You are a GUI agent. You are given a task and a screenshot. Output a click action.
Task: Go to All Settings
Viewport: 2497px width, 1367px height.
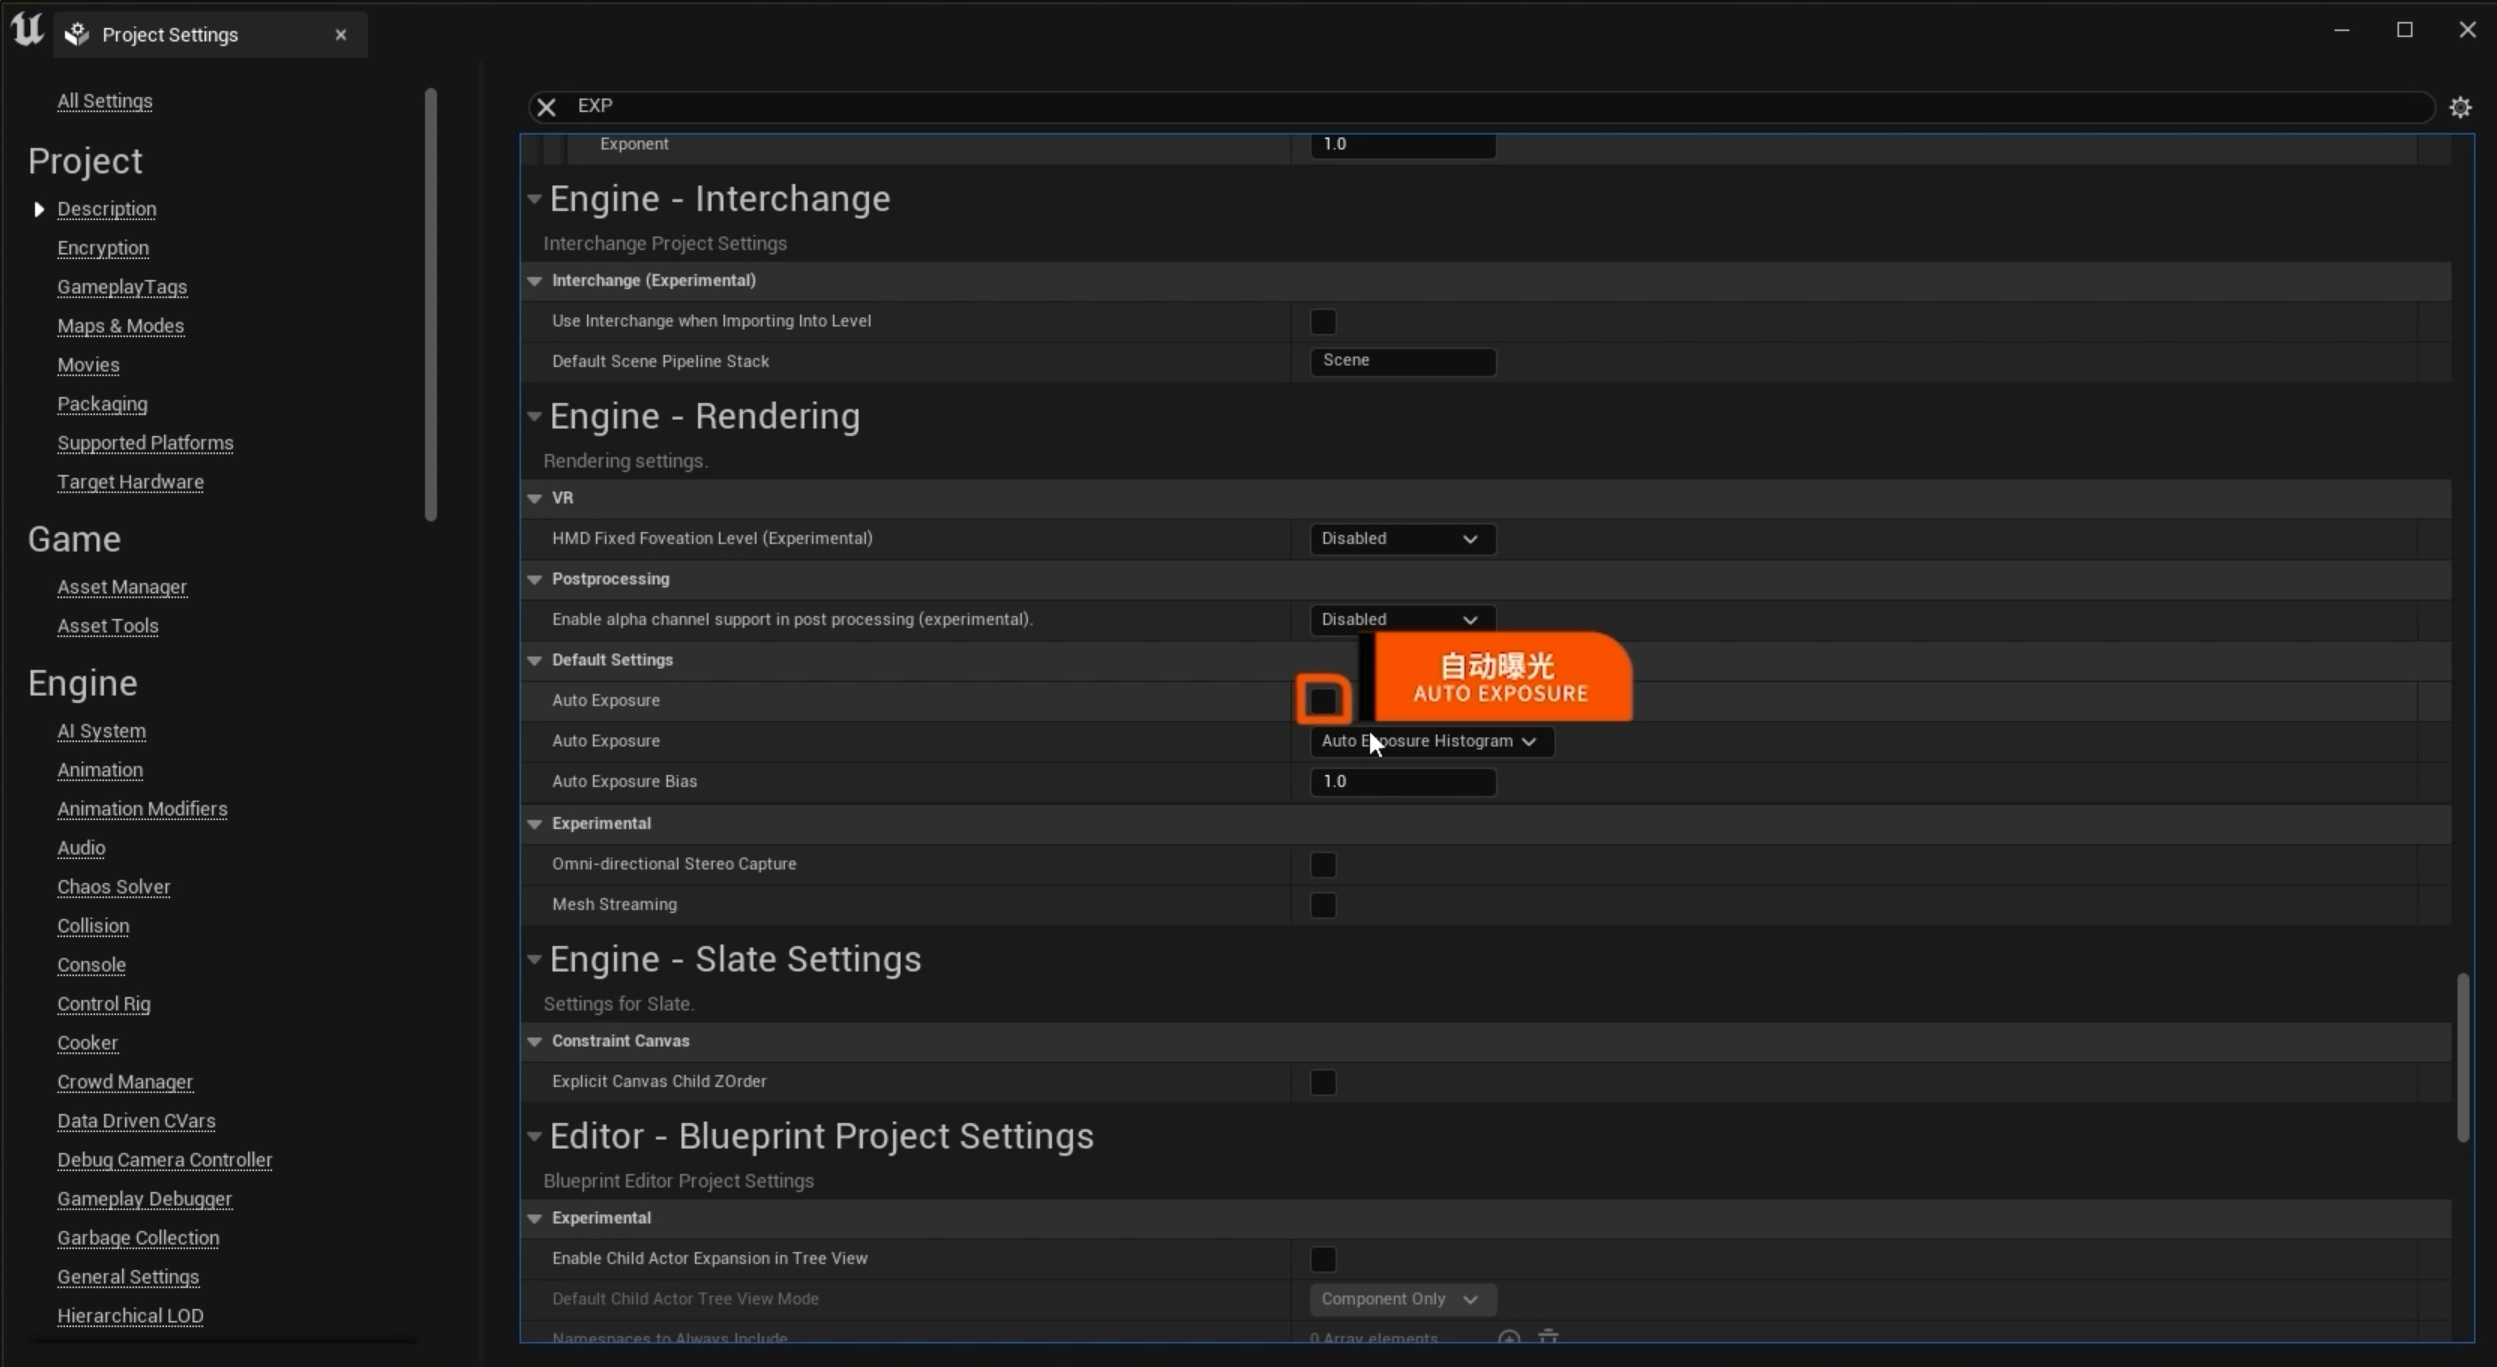click(105, 101)
